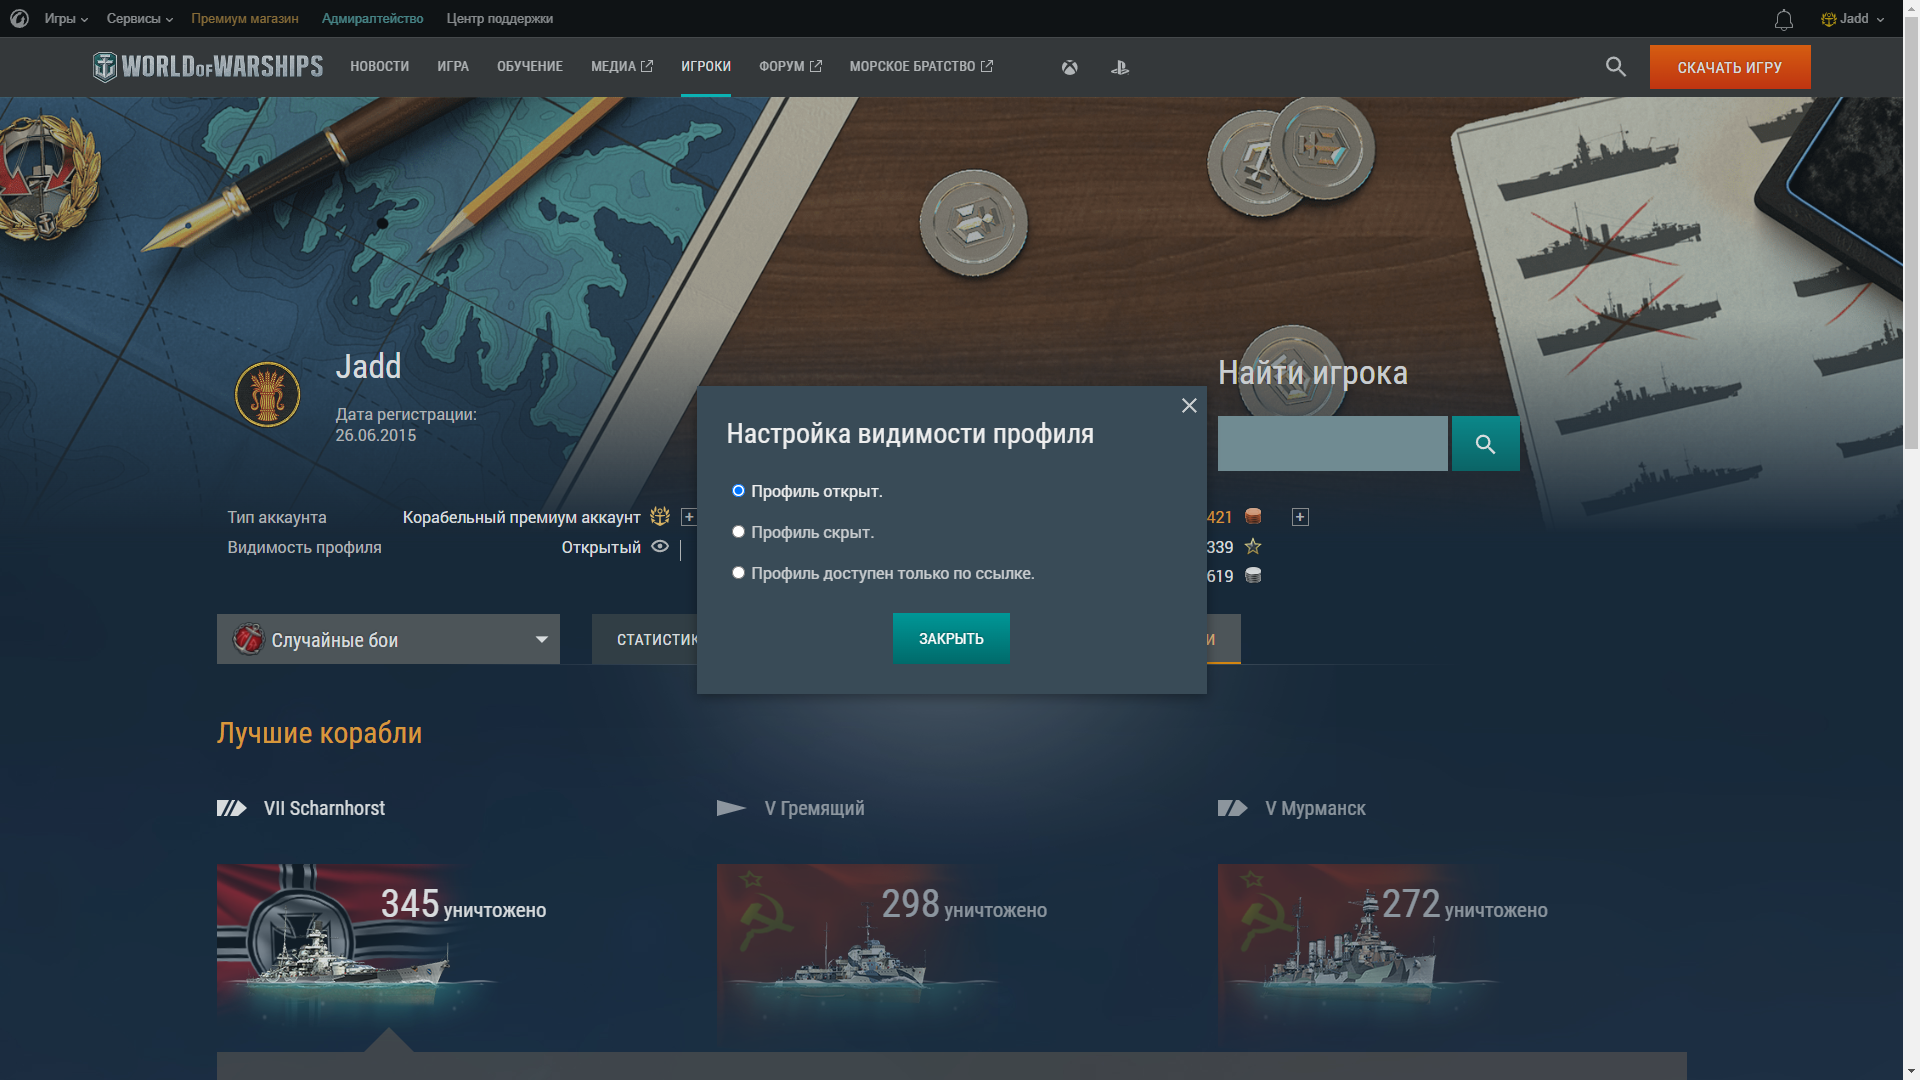Click into the Найти игрока search field
This screenshot has width=1920, height=1080.
point(1332,444)
